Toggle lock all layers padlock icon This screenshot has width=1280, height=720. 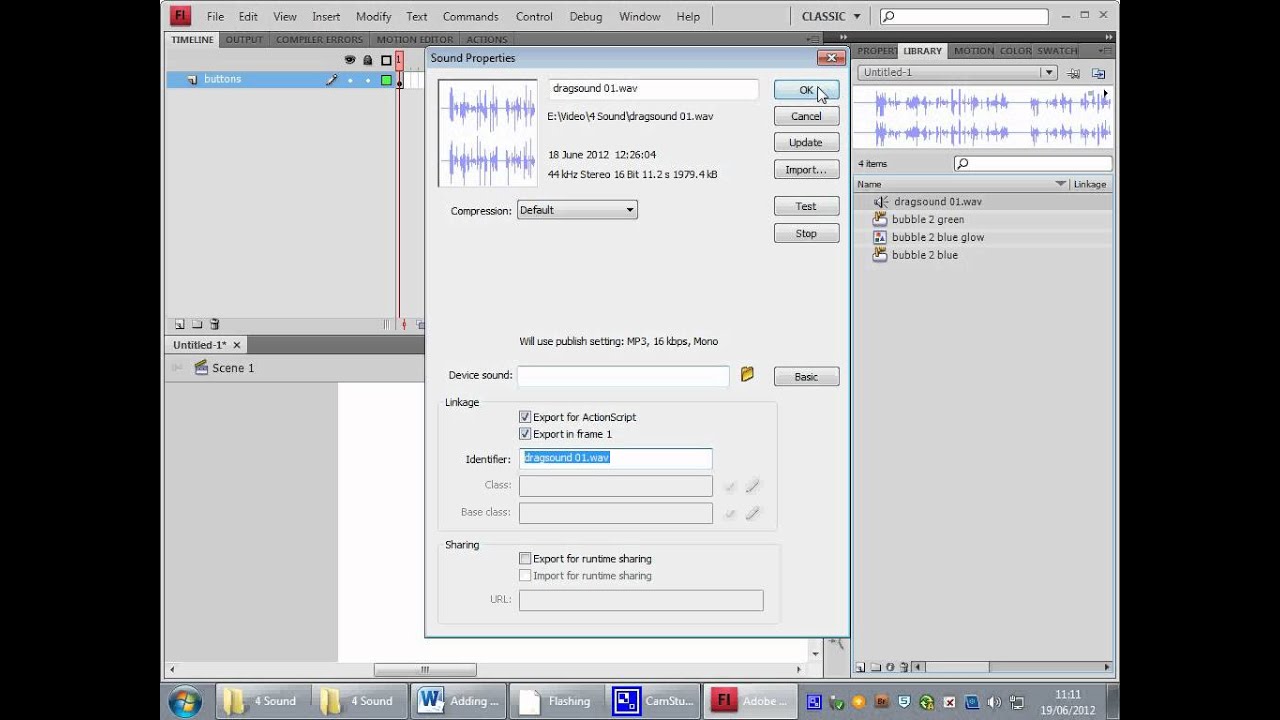tap(368, 60)
